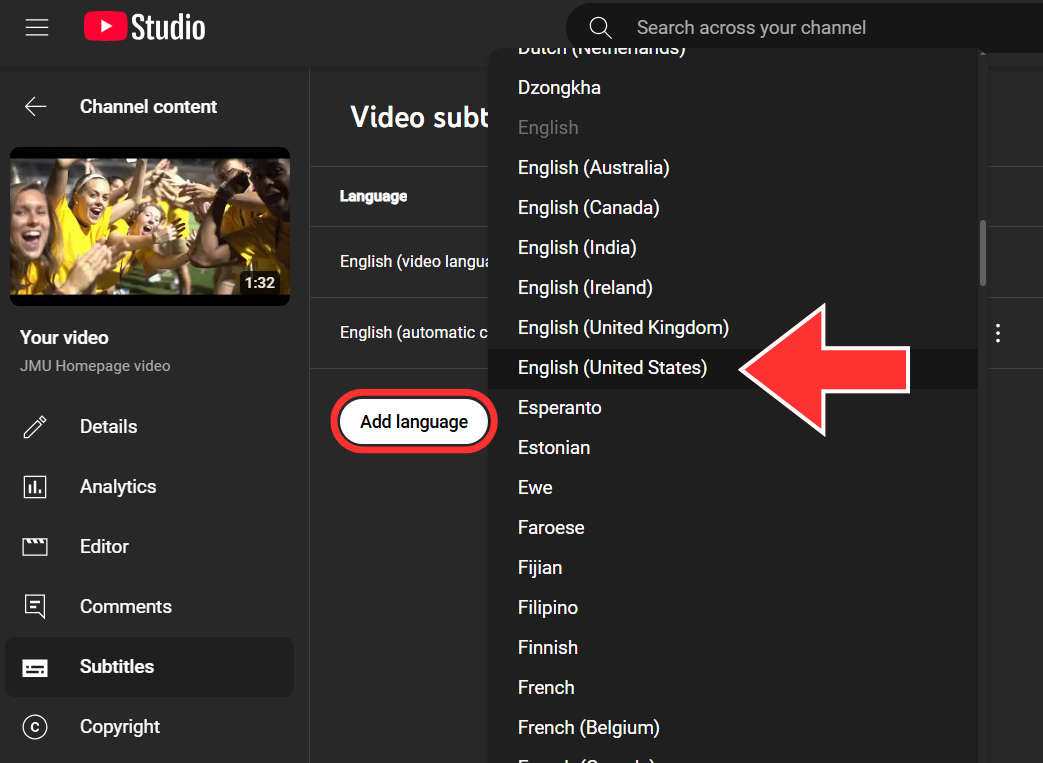Select French (Belgium) language

(588, 728)
